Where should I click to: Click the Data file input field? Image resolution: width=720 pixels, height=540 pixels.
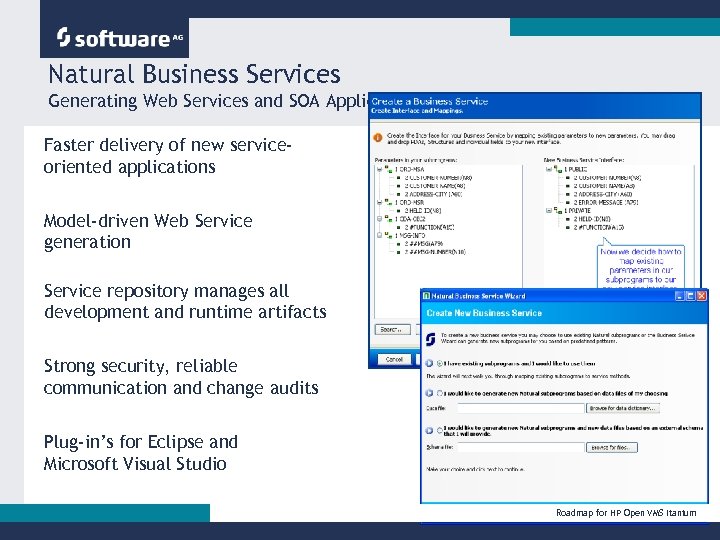click(x=521, y=408)
